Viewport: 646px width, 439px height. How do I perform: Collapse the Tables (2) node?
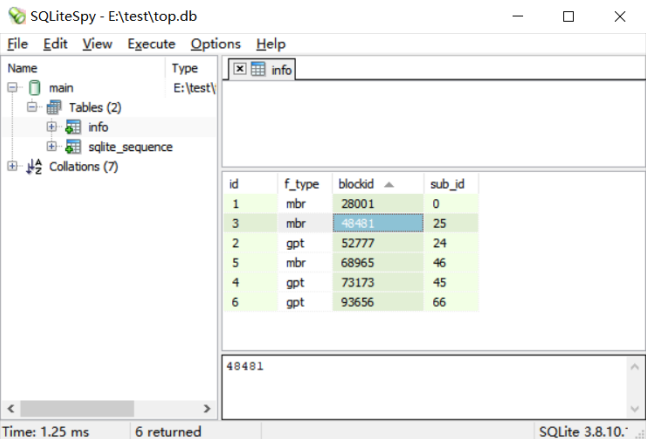pyautogui.click(x=32, y=107)
